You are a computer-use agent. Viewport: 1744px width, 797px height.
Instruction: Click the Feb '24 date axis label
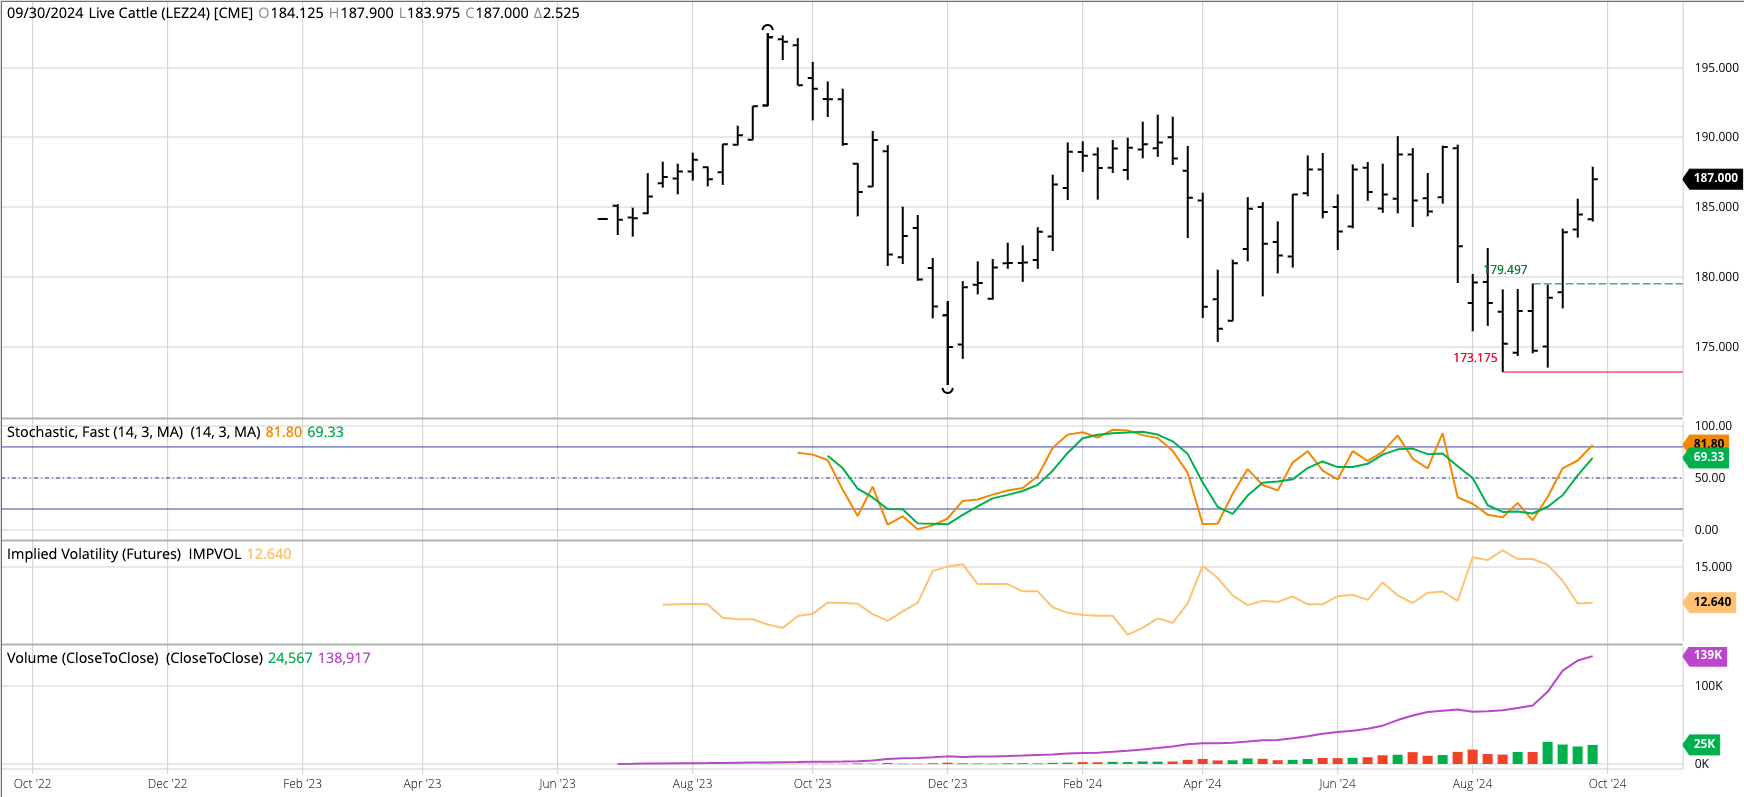tap(1083, 784)
